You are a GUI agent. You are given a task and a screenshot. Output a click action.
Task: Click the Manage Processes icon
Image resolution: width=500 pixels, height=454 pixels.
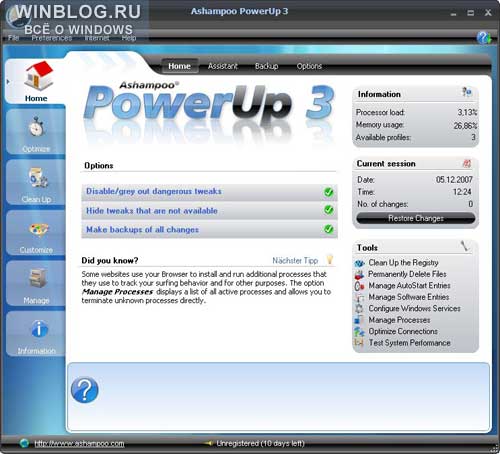(x=359, y=320)
